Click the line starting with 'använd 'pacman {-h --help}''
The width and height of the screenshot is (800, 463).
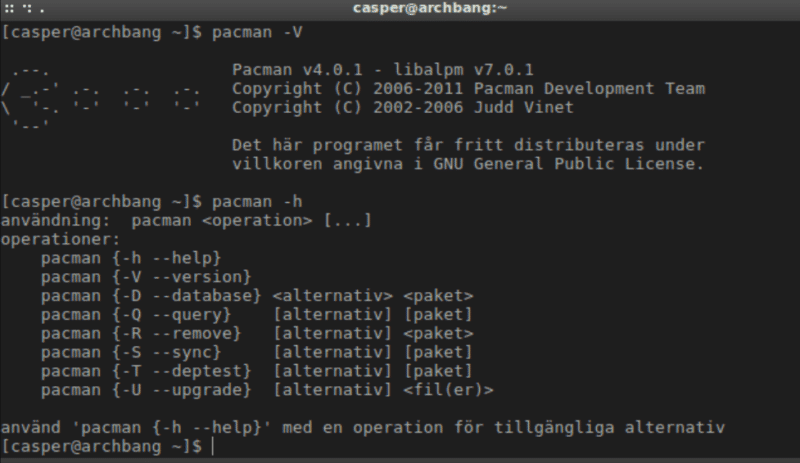click(x=363, y=427)
